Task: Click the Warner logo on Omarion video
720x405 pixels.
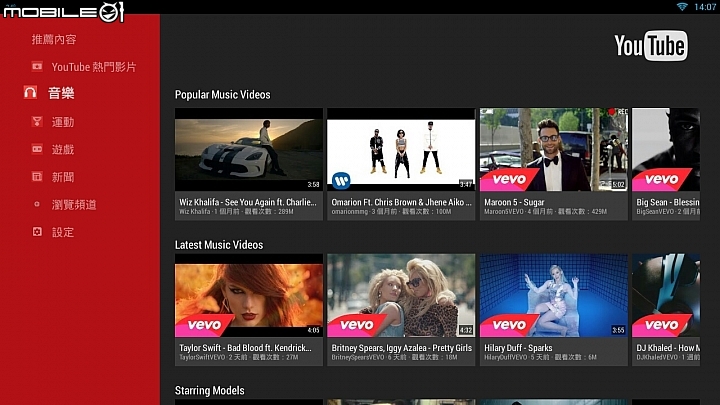Action: tap(341, 180)
